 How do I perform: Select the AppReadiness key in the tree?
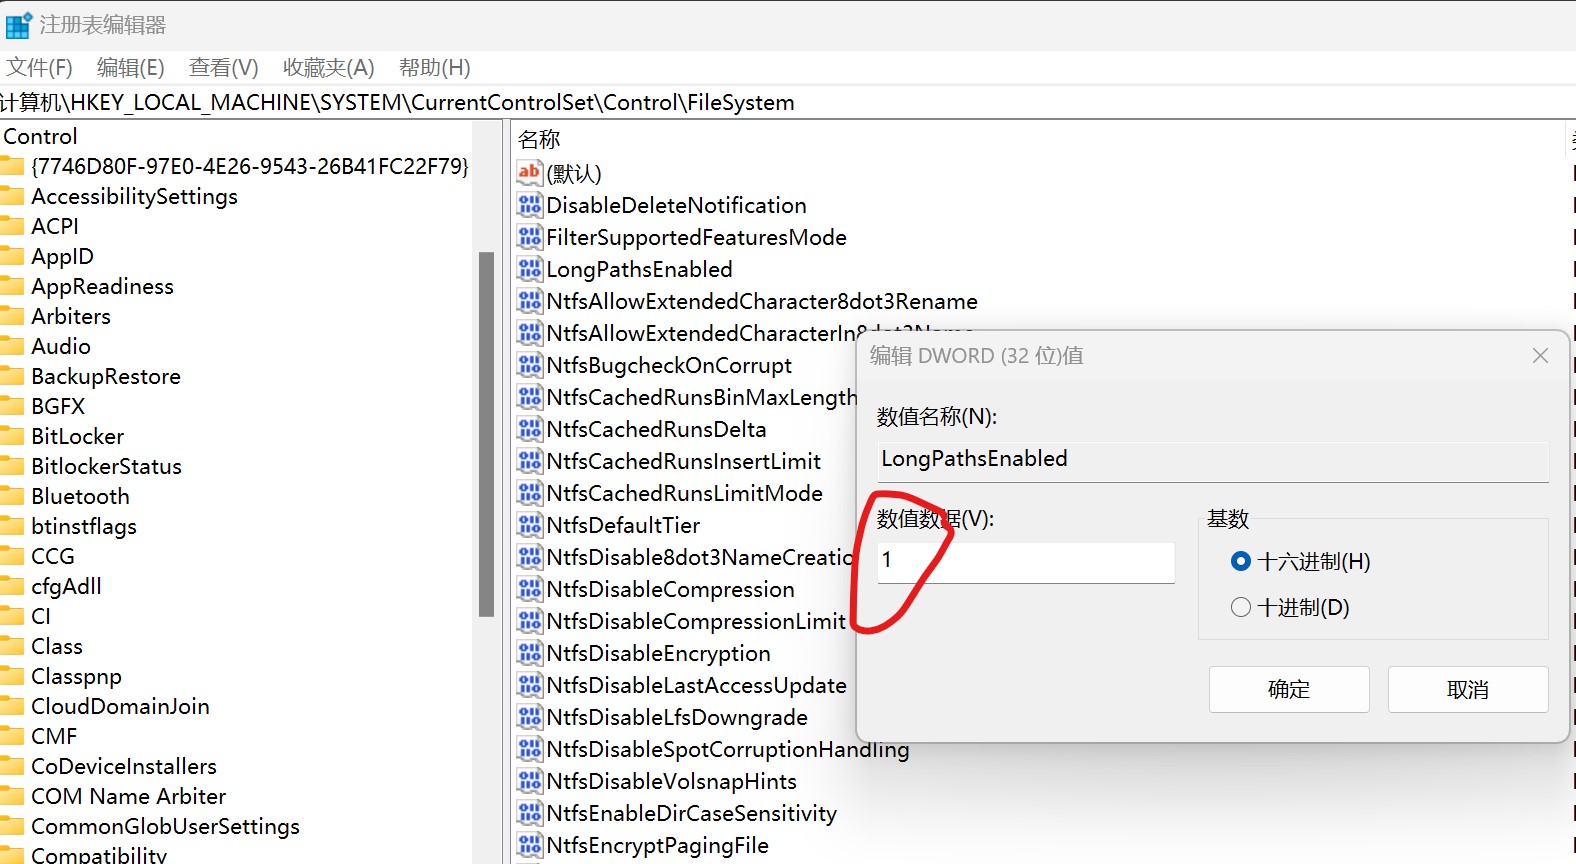pos(102,286)
